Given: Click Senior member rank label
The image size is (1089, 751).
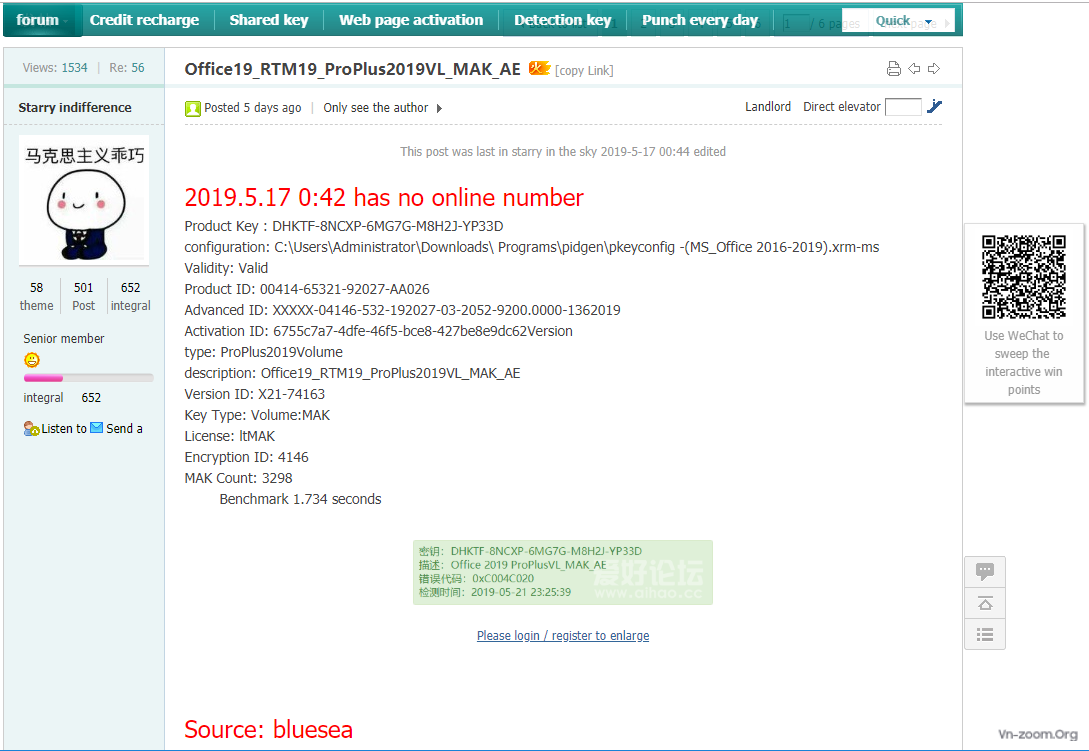Looking at the screenshot, I should [x=64, y=338].
